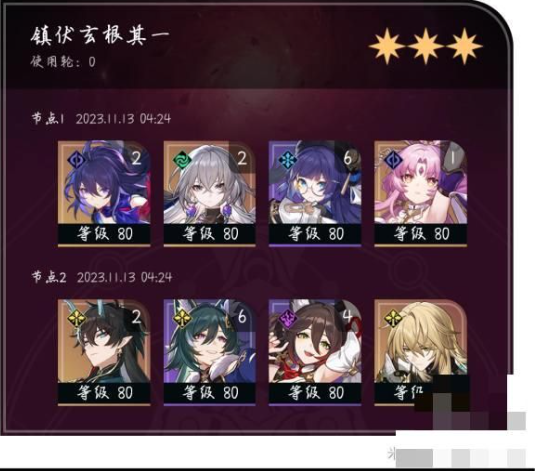
Task: Click the third gold star rating
Action: 464,46
